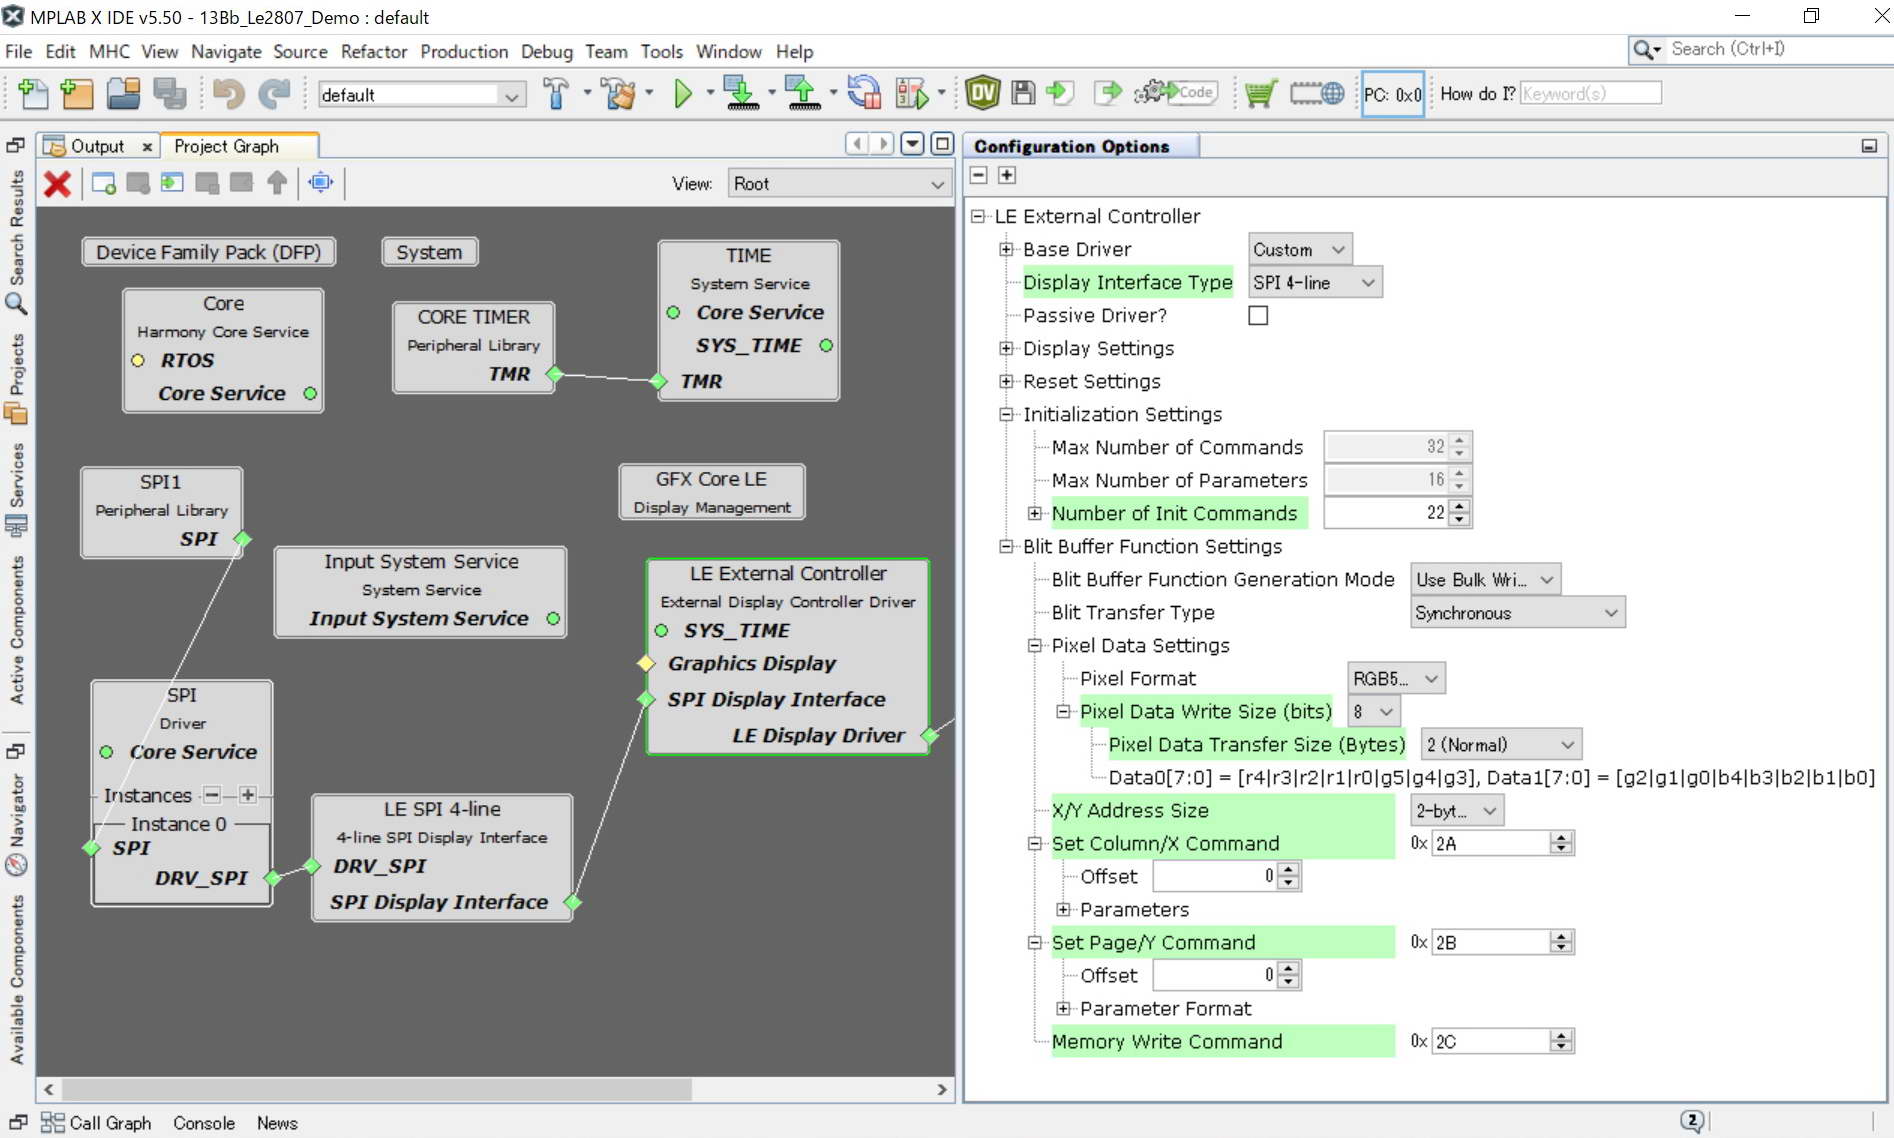Open the DV Data Visualizer icon
Screen dimensions: 1894x1138
(983, 94)
